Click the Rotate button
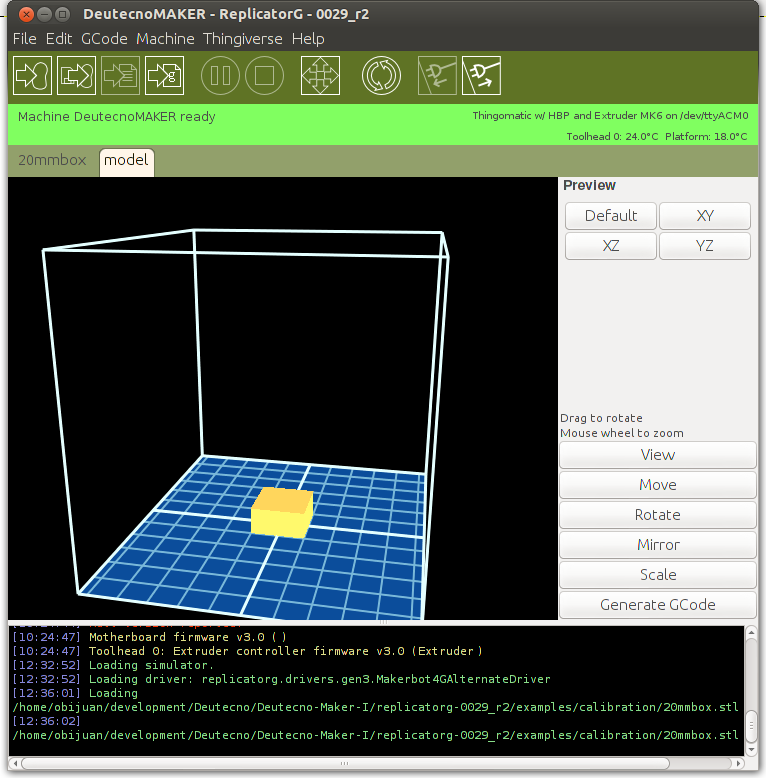The height and width of the screenshot is (778, 766). click(x=657, y=515)
